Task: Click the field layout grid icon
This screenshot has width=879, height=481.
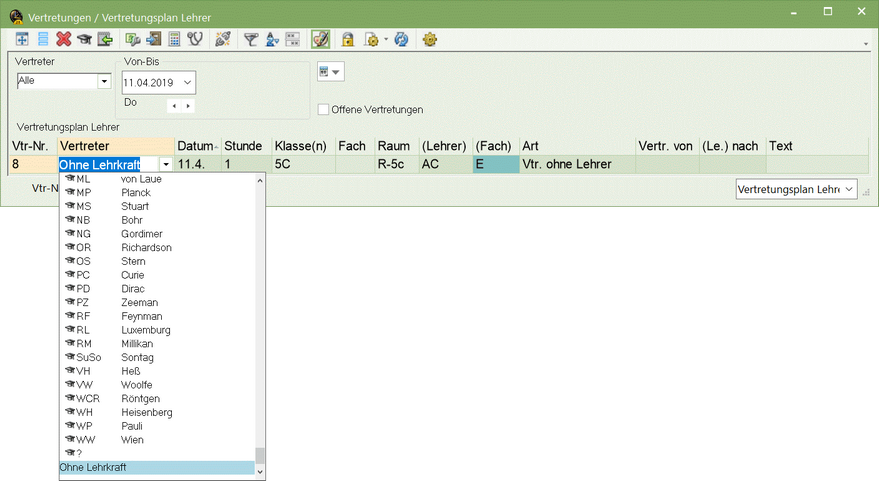Action: pos(293,39)
